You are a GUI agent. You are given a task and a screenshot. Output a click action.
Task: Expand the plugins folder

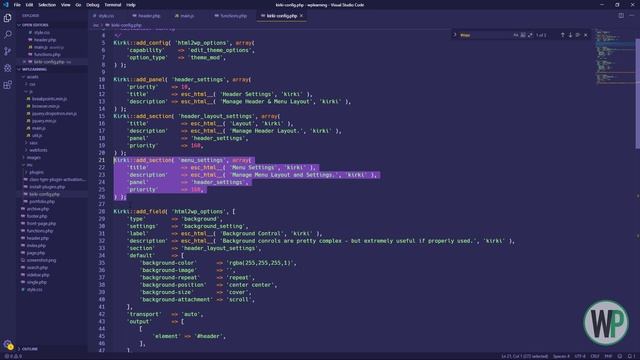36,172
